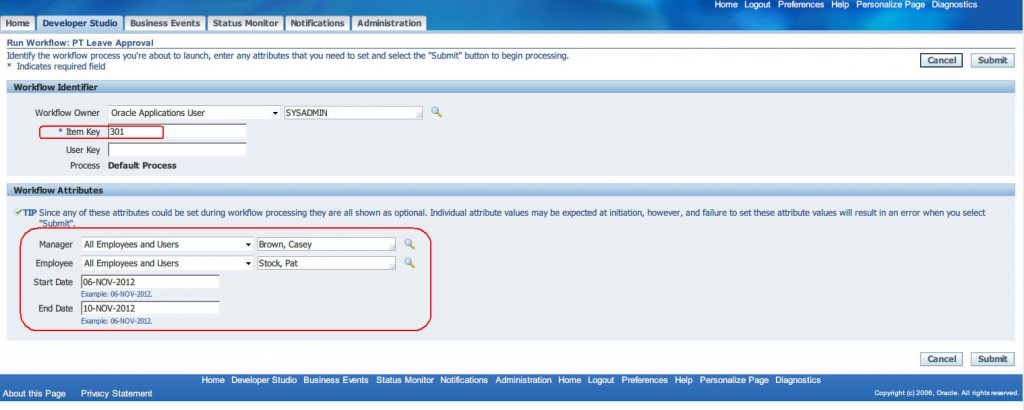Click the Employee name field Stock, Pat

tap(327, 263)
